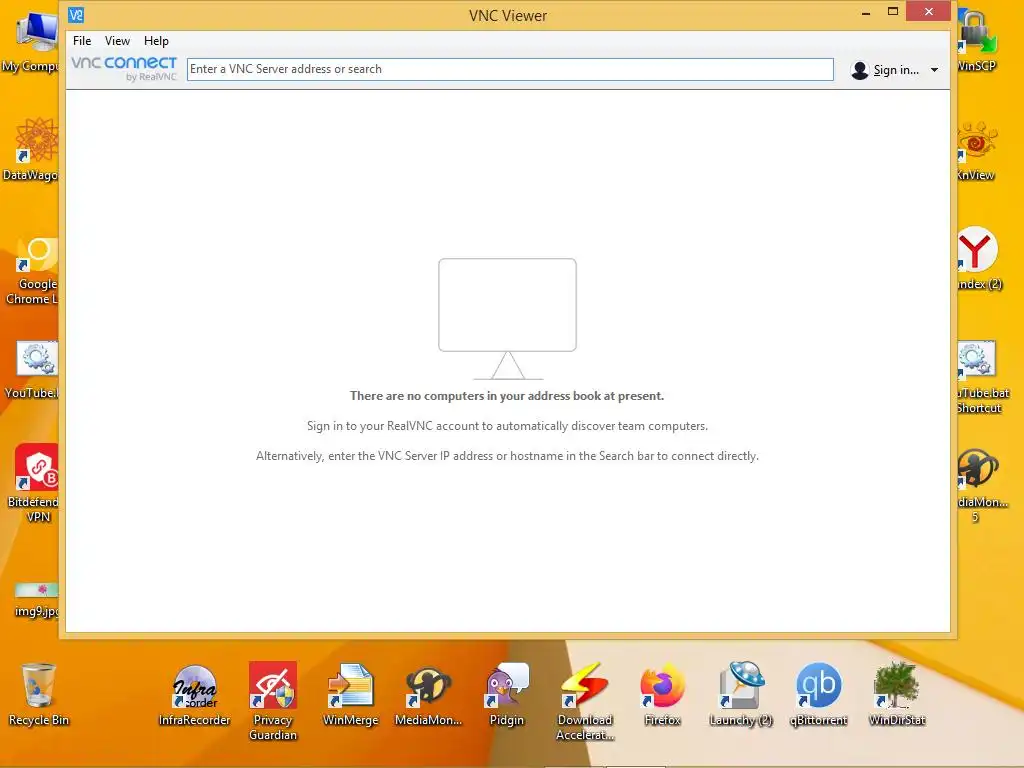Click the VNC Server address search field
The image size is (1024, 768).
(x=510, y=69)
